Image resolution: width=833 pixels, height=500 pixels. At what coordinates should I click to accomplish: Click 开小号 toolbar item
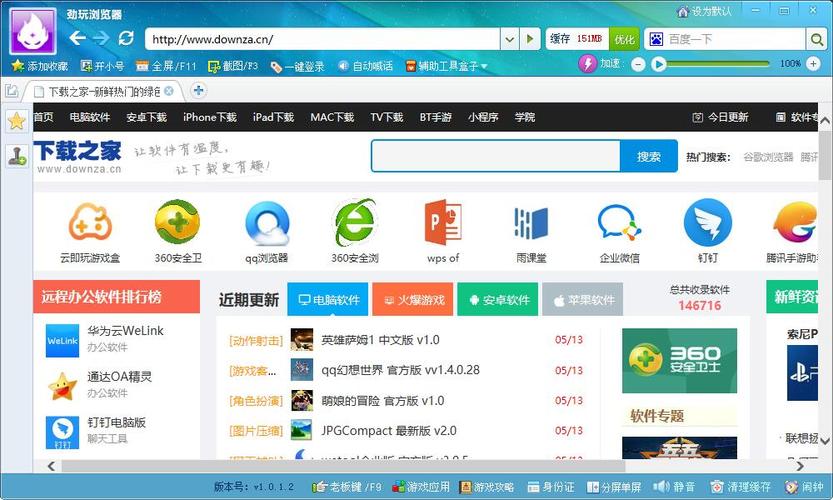point(103,66)
